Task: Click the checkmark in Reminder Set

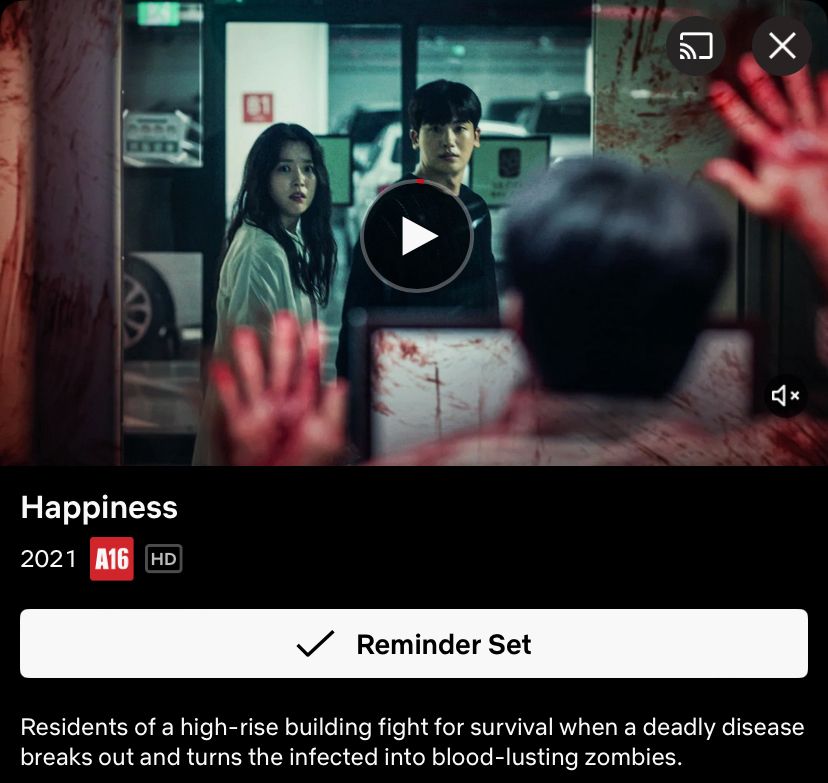Action: click(x=315, y=644)
